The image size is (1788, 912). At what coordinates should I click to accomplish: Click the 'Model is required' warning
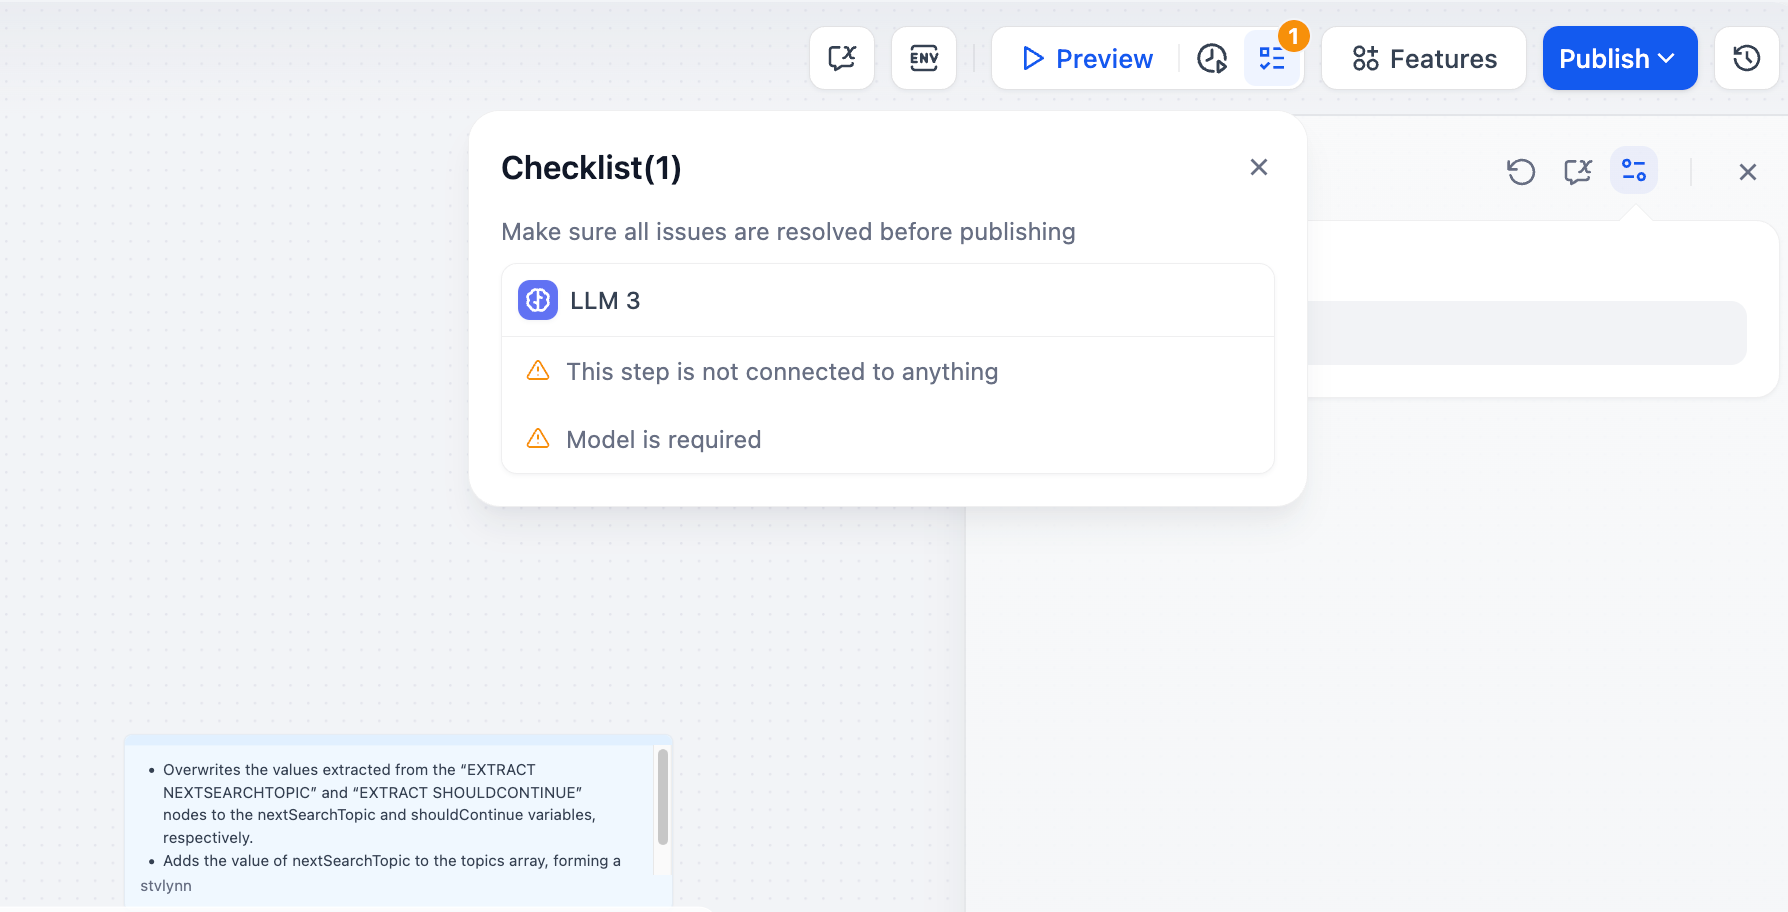[663, 440]
